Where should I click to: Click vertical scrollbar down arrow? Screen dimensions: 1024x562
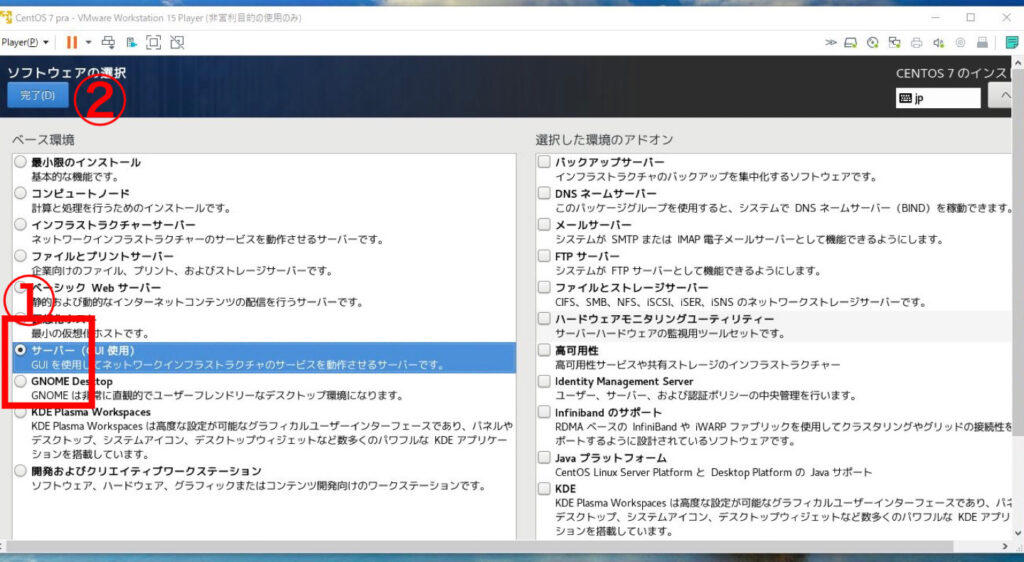click(x=1018, y=533)
